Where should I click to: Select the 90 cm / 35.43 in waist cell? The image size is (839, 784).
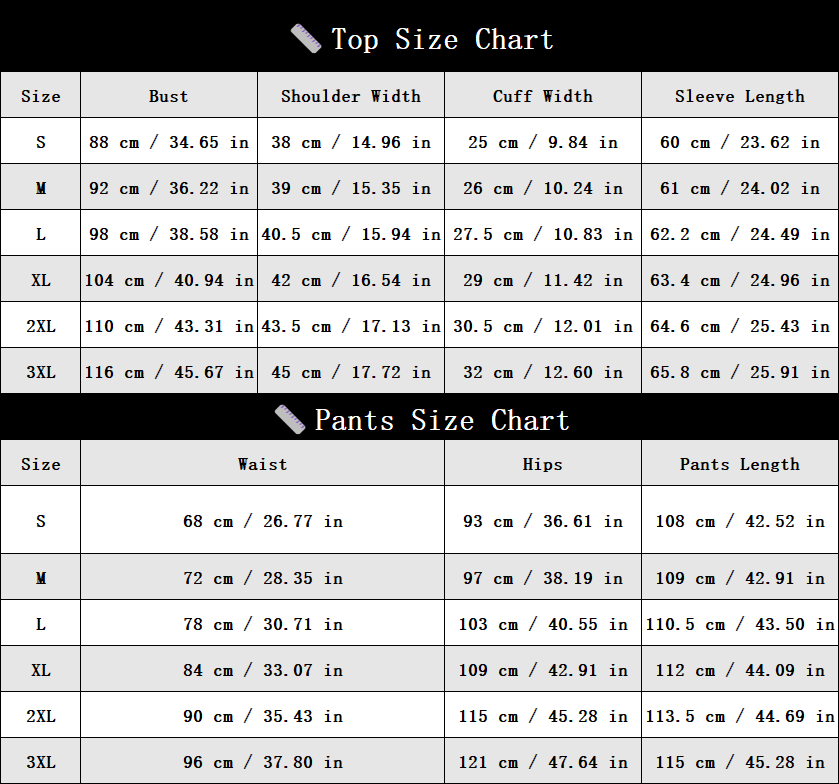pos(263,716)
